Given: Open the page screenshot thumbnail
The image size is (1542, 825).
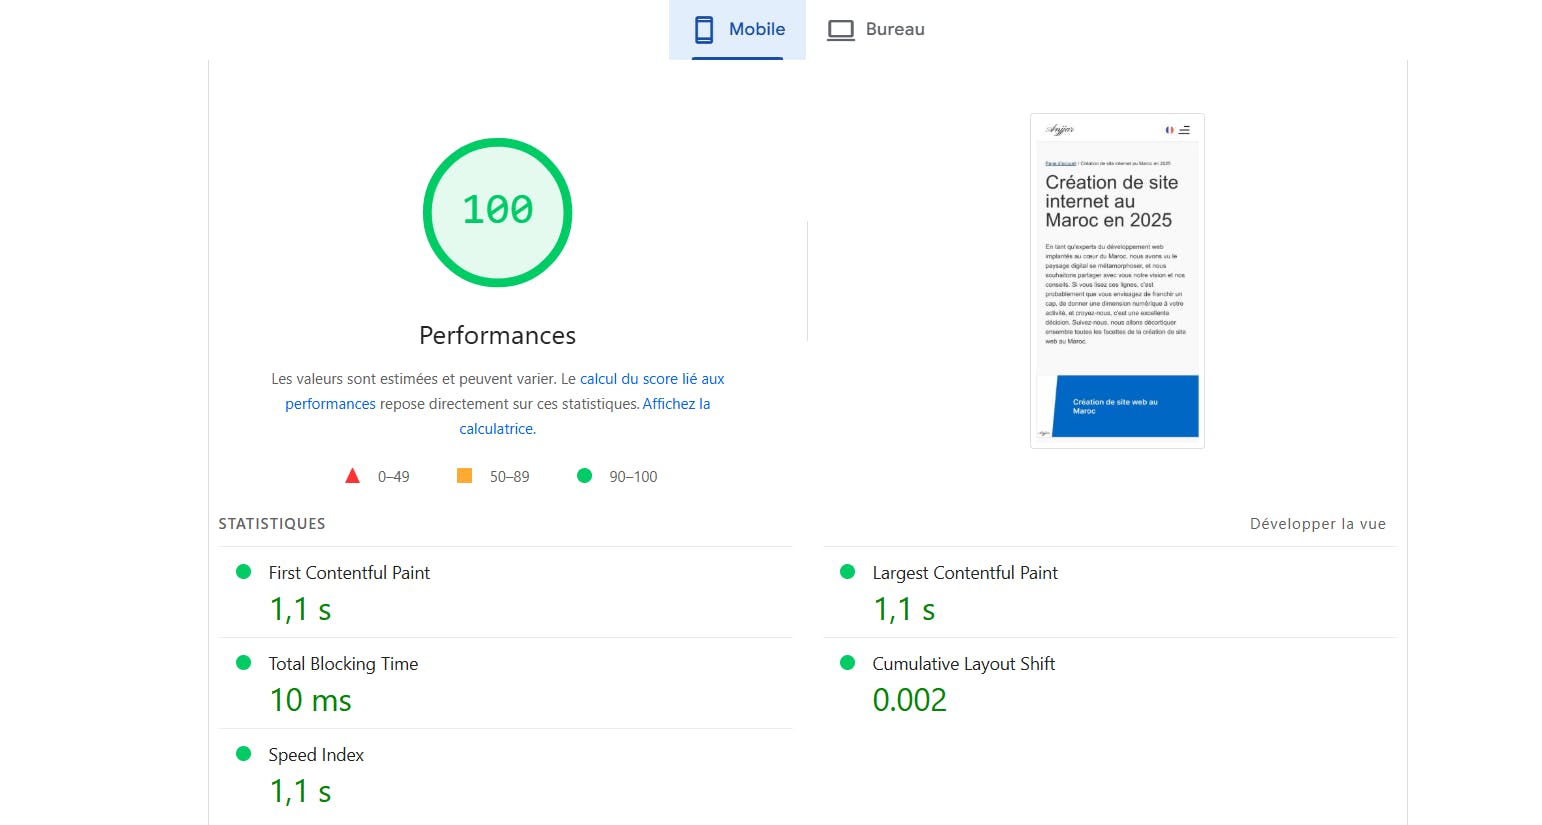Looking at the screenshot, I should point(1117,281).
